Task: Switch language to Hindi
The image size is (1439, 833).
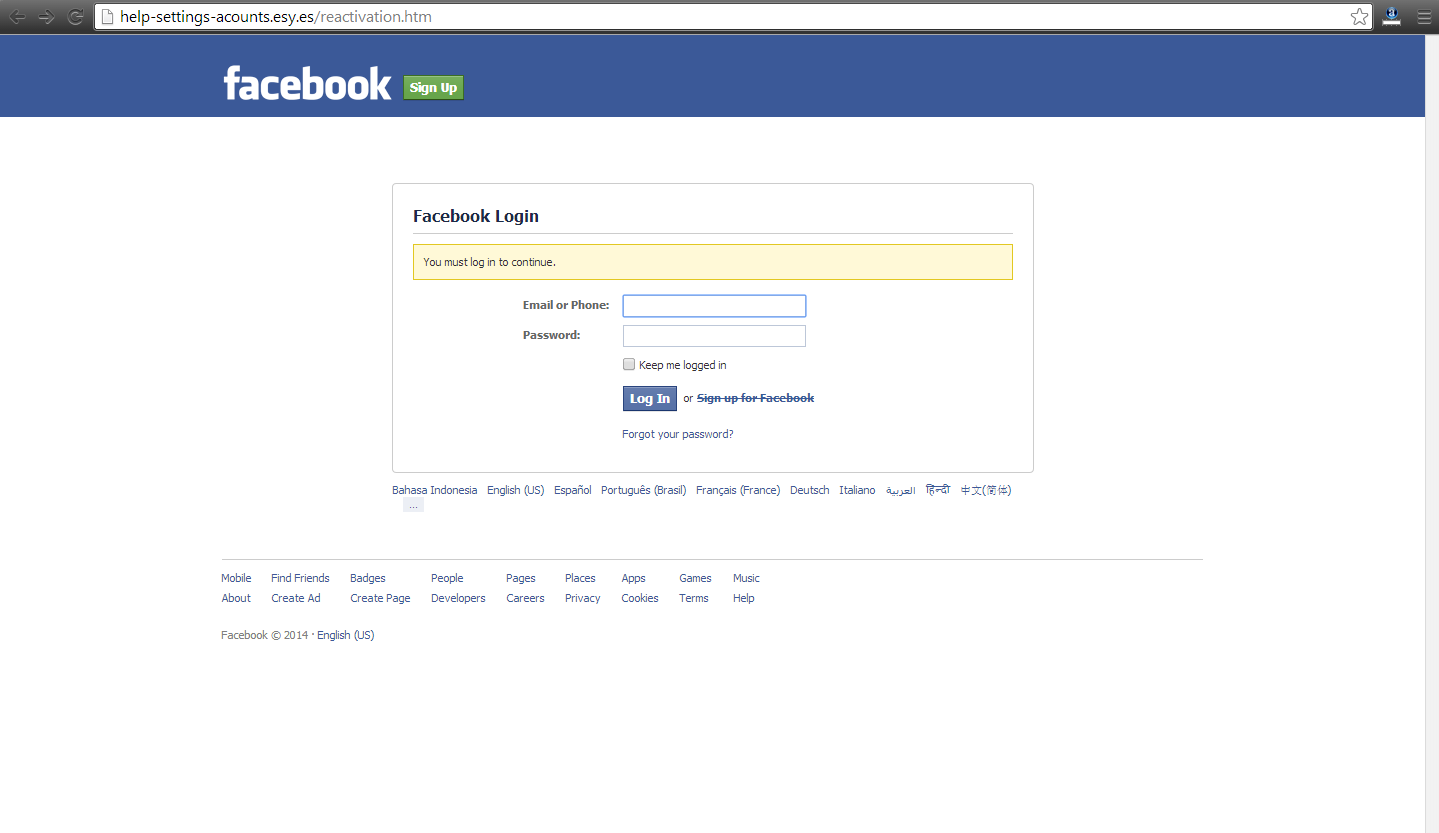Action: click(x=938, y=490)
